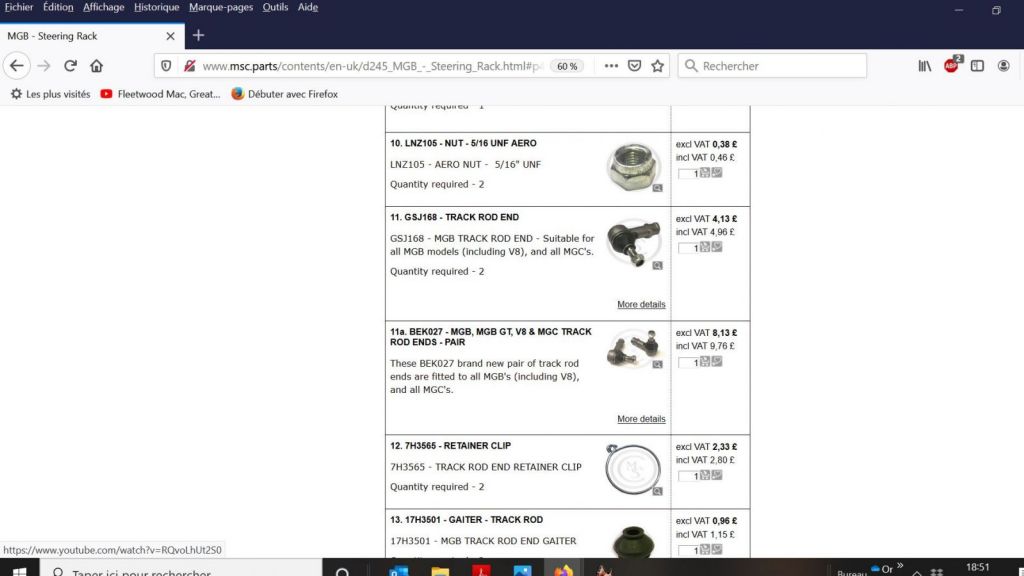Open the Aide menu
Viewport: 1024px width, 576px height.
tap(308, 7)
